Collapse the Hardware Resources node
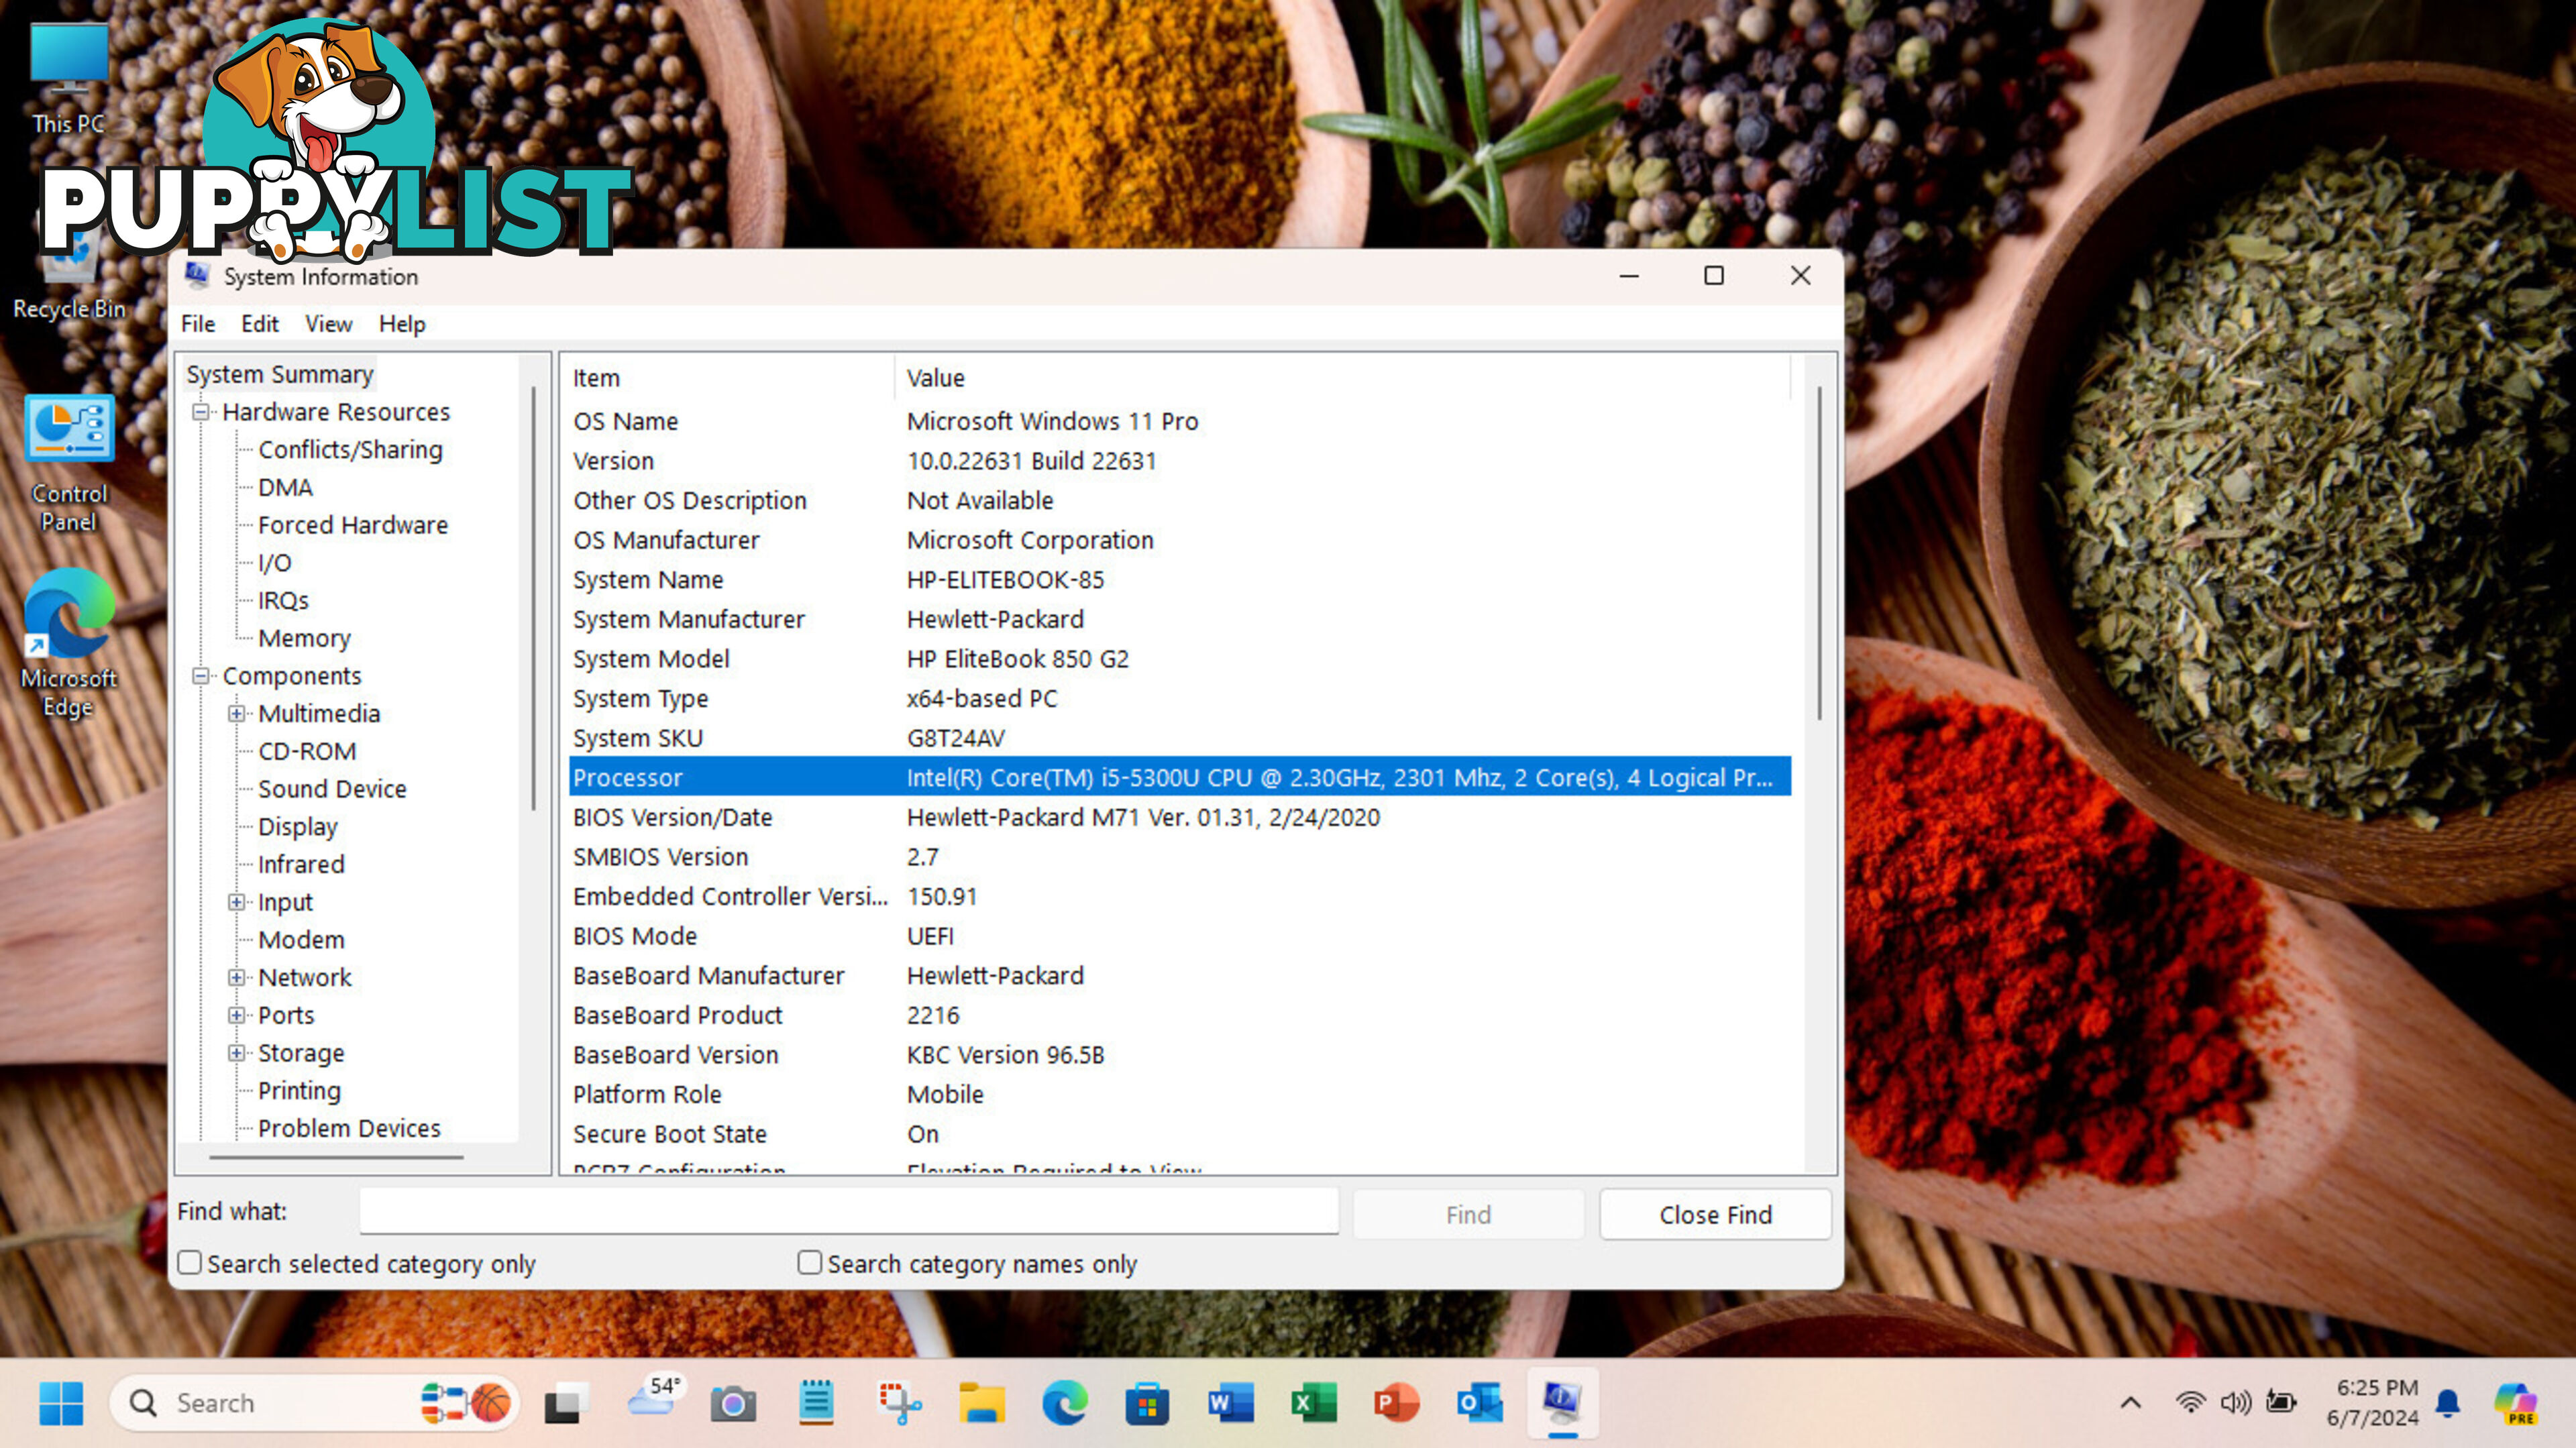The height and width of the screenshot is (1448, 2576). (201, 412)
